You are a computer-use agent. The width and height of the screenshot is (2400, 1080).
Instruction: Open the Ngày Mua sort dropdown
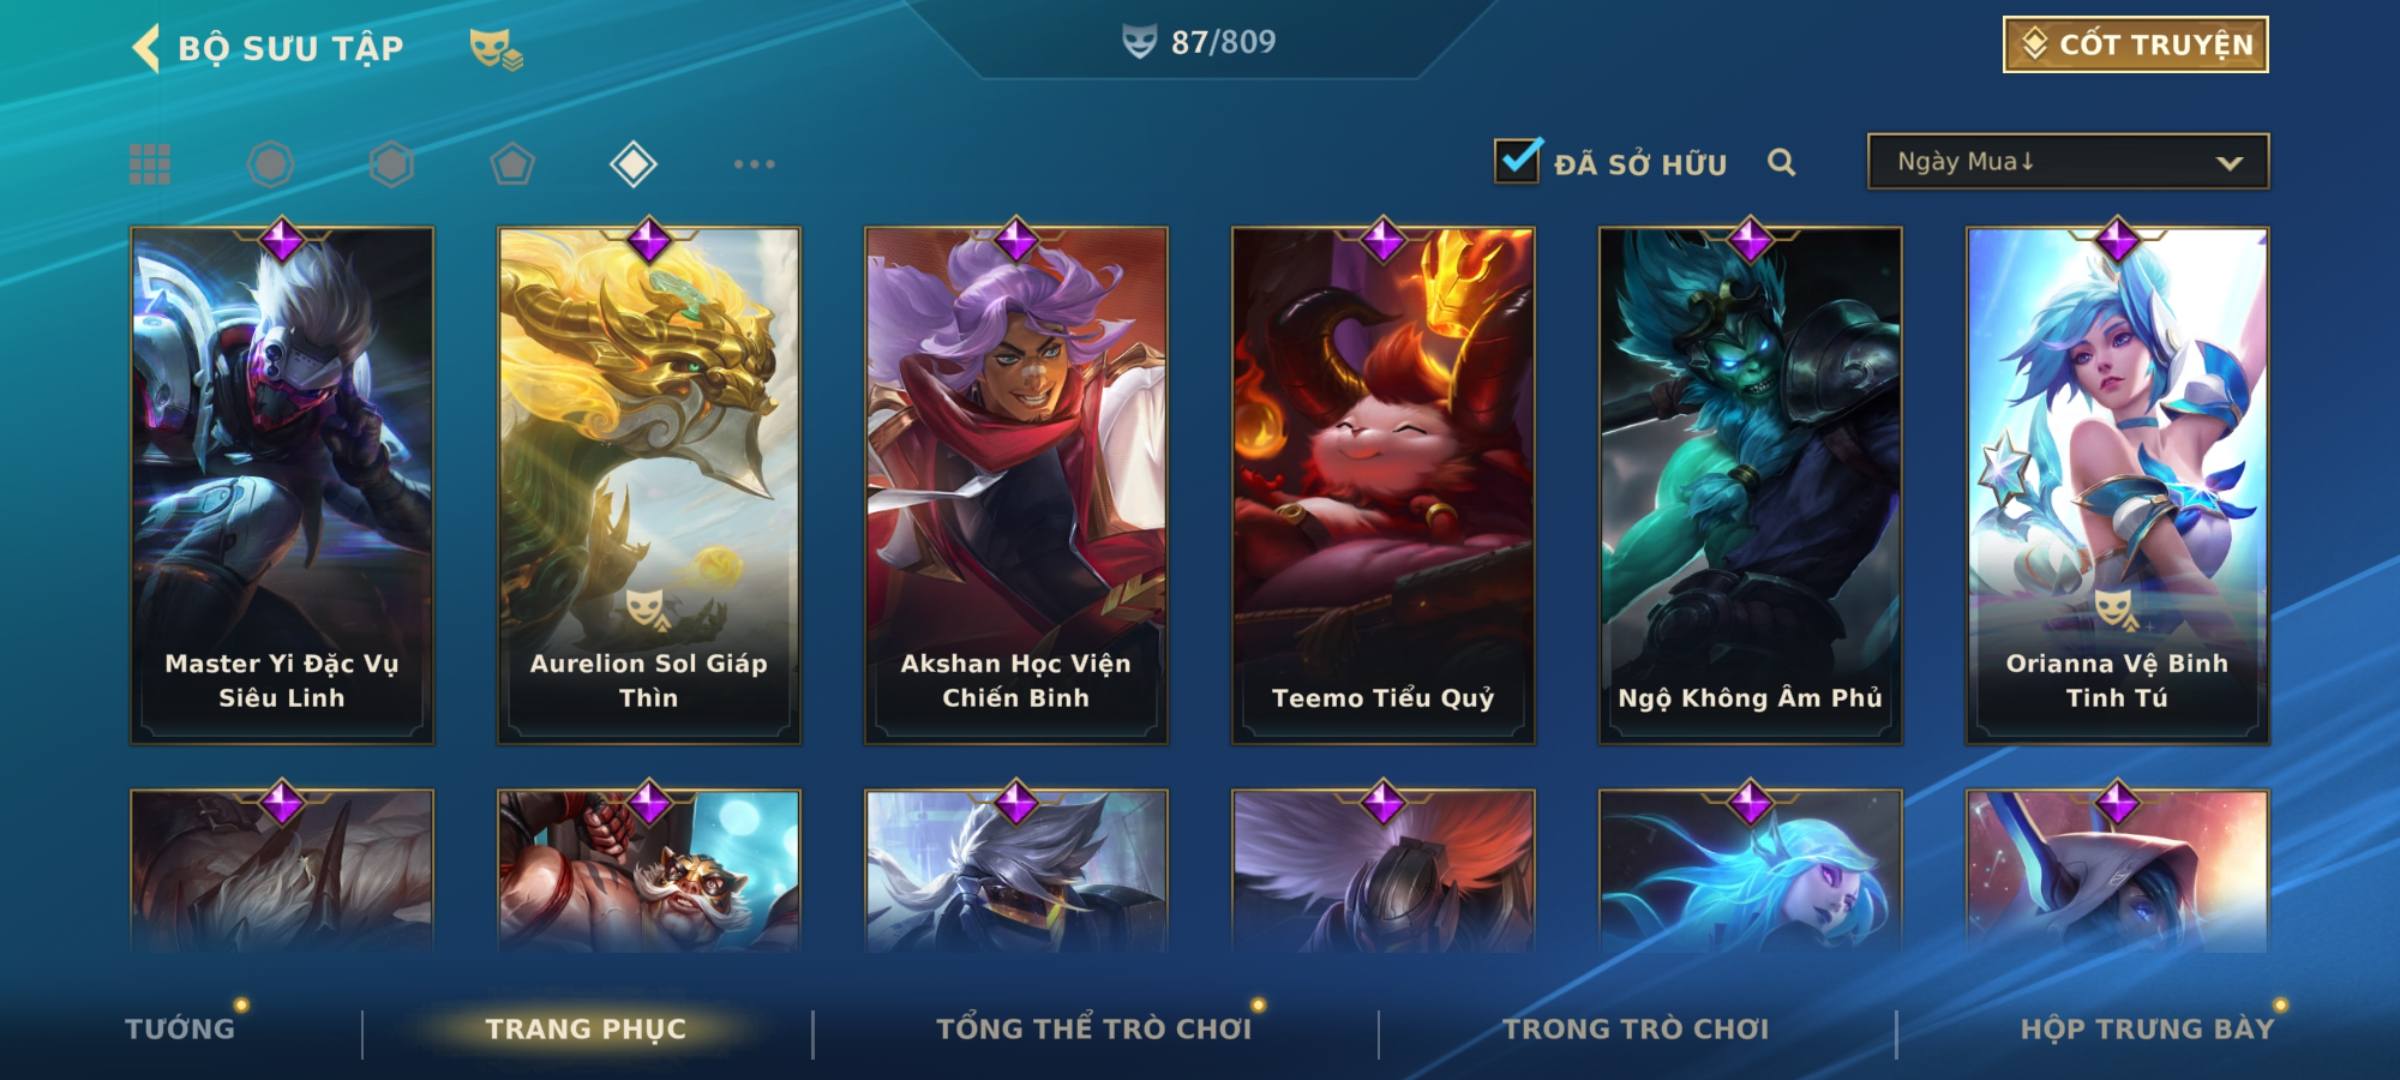[x=2068, y=161]
